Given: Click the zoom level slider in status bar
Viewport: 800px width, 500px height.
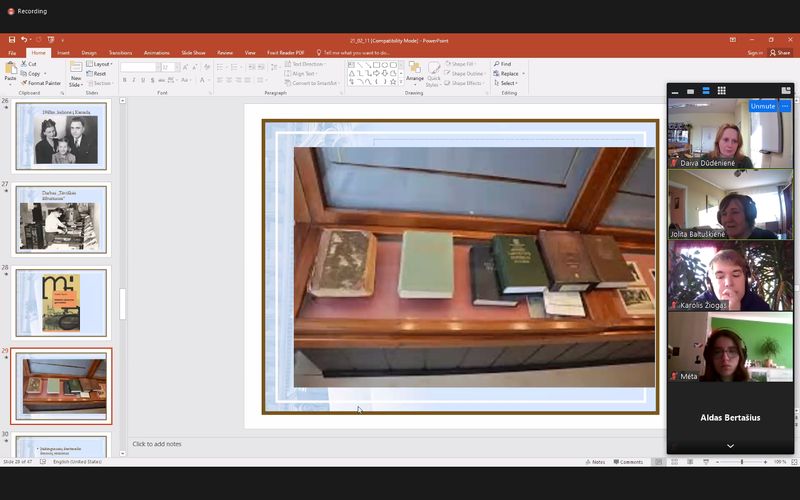Looking at the screenshot, I should 741,462.
